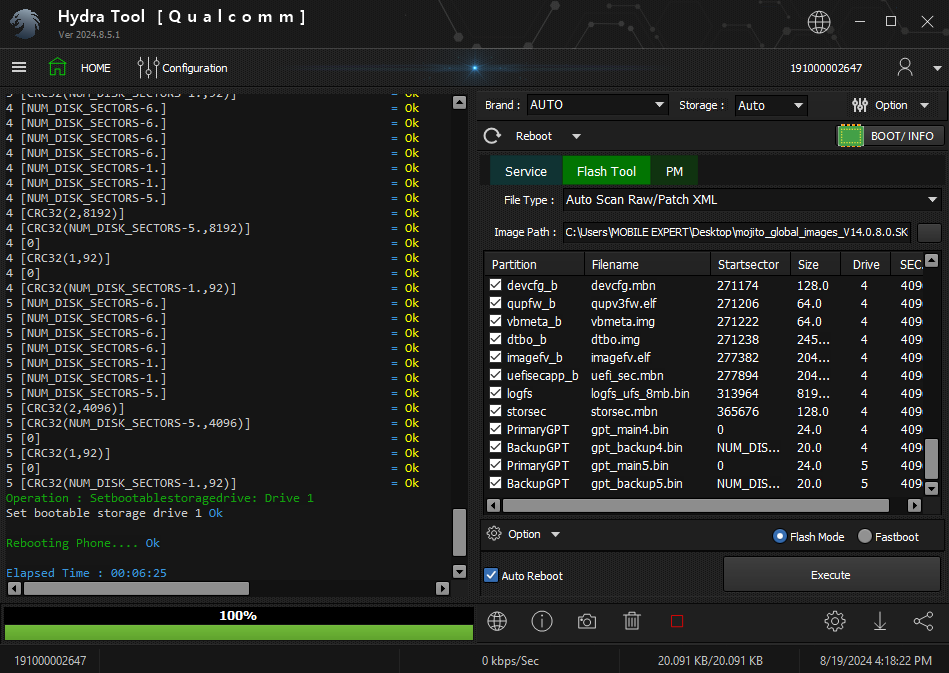
Task: Open Configuration sliders icon
Action: 148,68
